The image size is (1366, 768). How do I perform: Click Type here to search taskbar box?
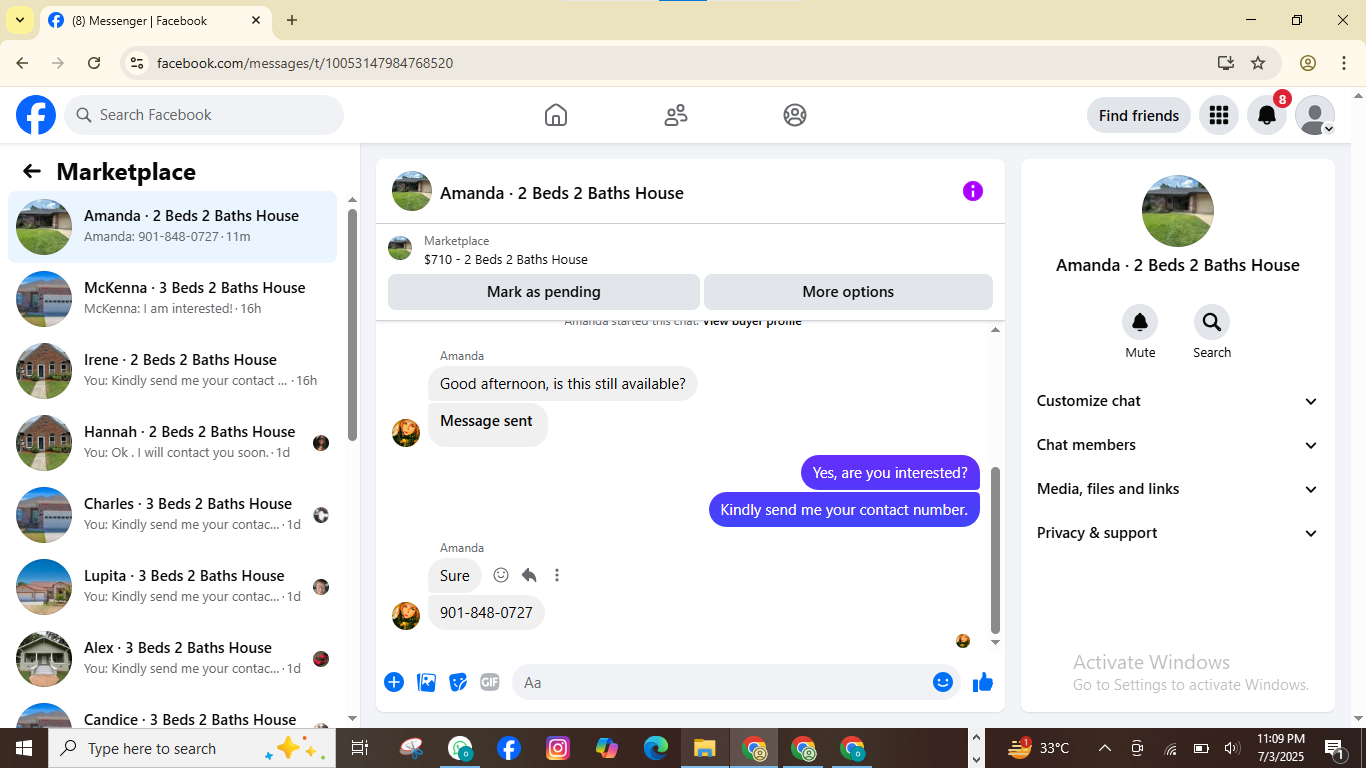pos(192,748)
